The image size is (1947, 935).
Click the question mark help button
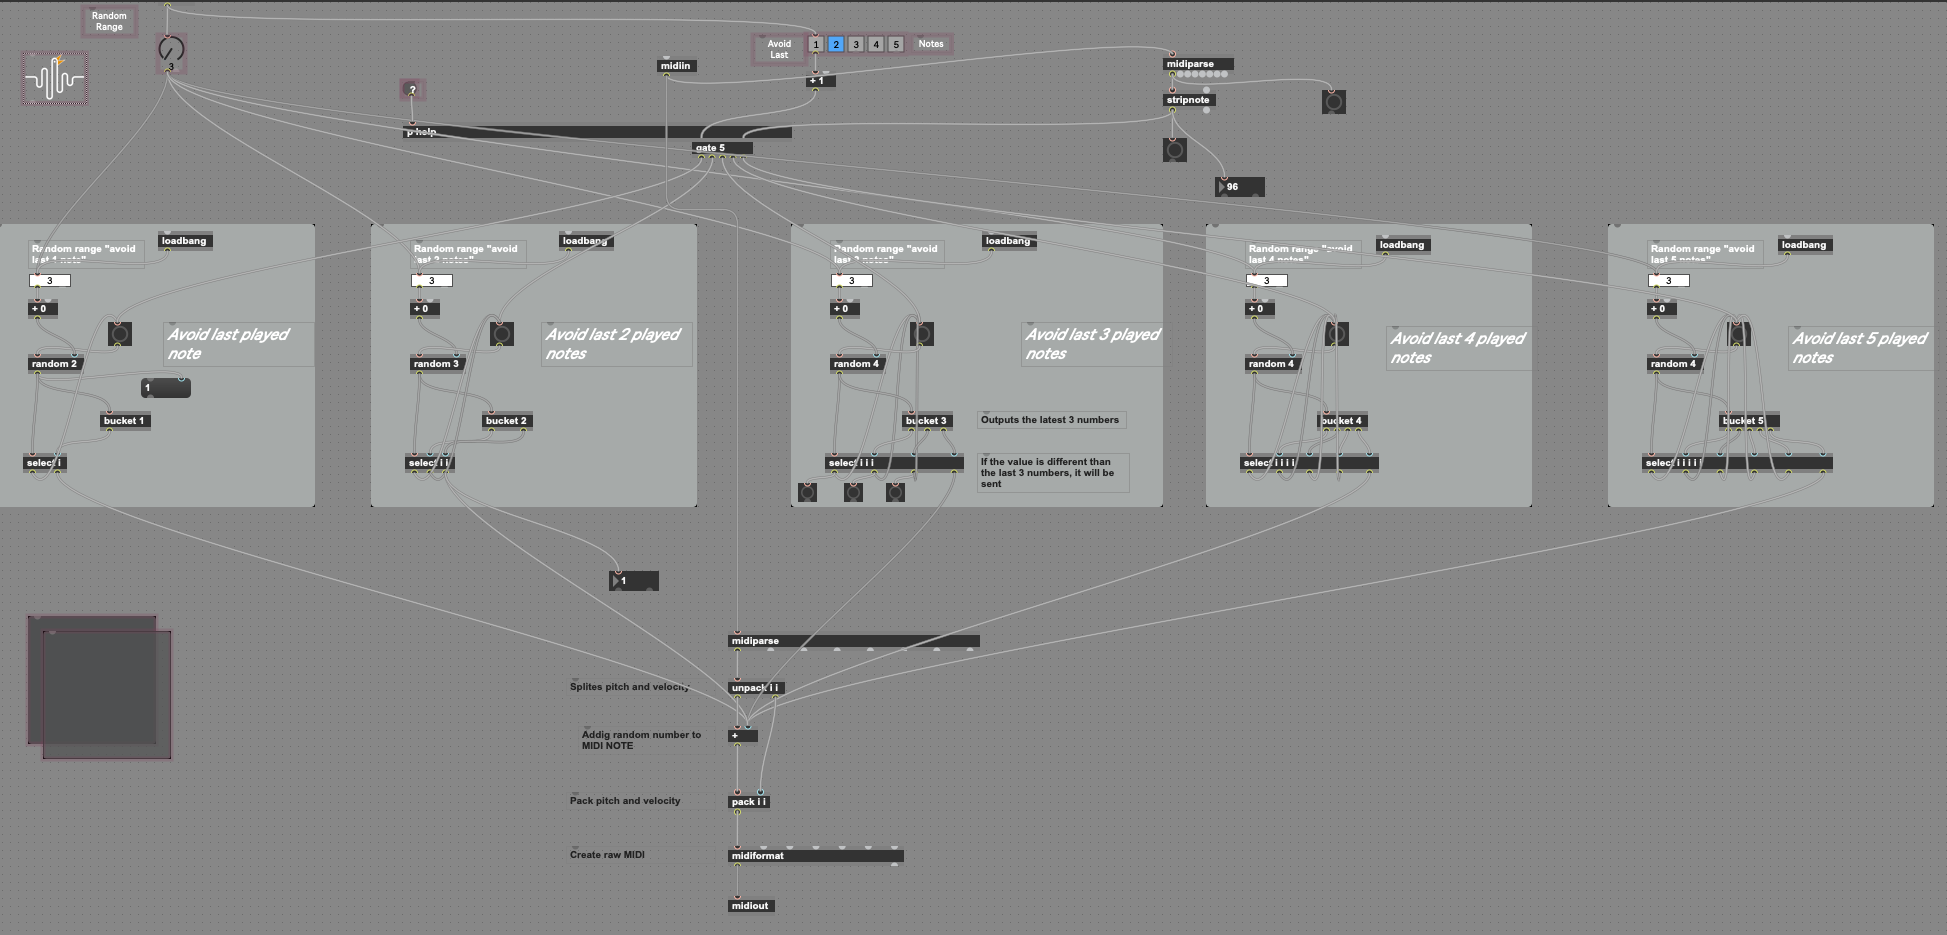412,90
